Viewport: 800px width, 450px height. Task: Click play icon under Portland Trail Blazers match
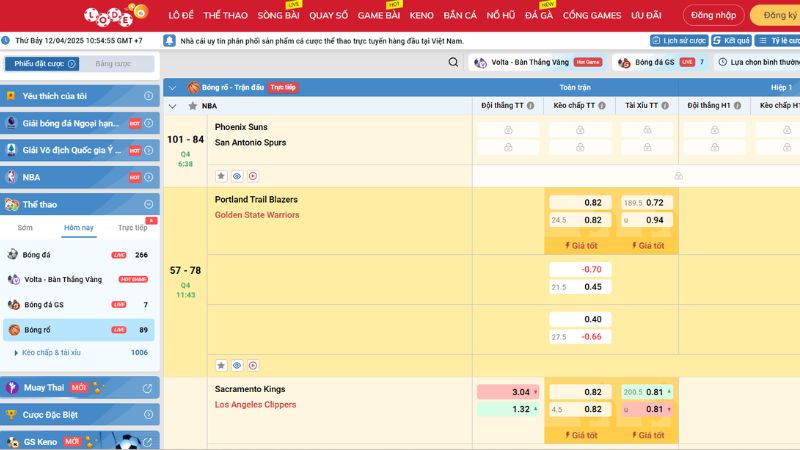[x=252, y=366]
